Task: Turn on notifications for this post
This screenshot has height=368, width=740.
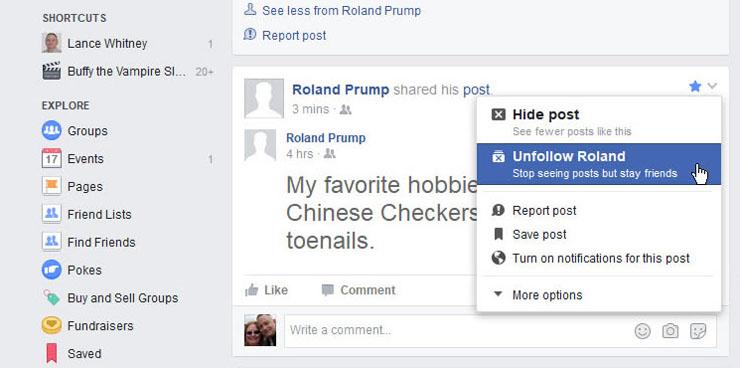Action: pos(599,259)
